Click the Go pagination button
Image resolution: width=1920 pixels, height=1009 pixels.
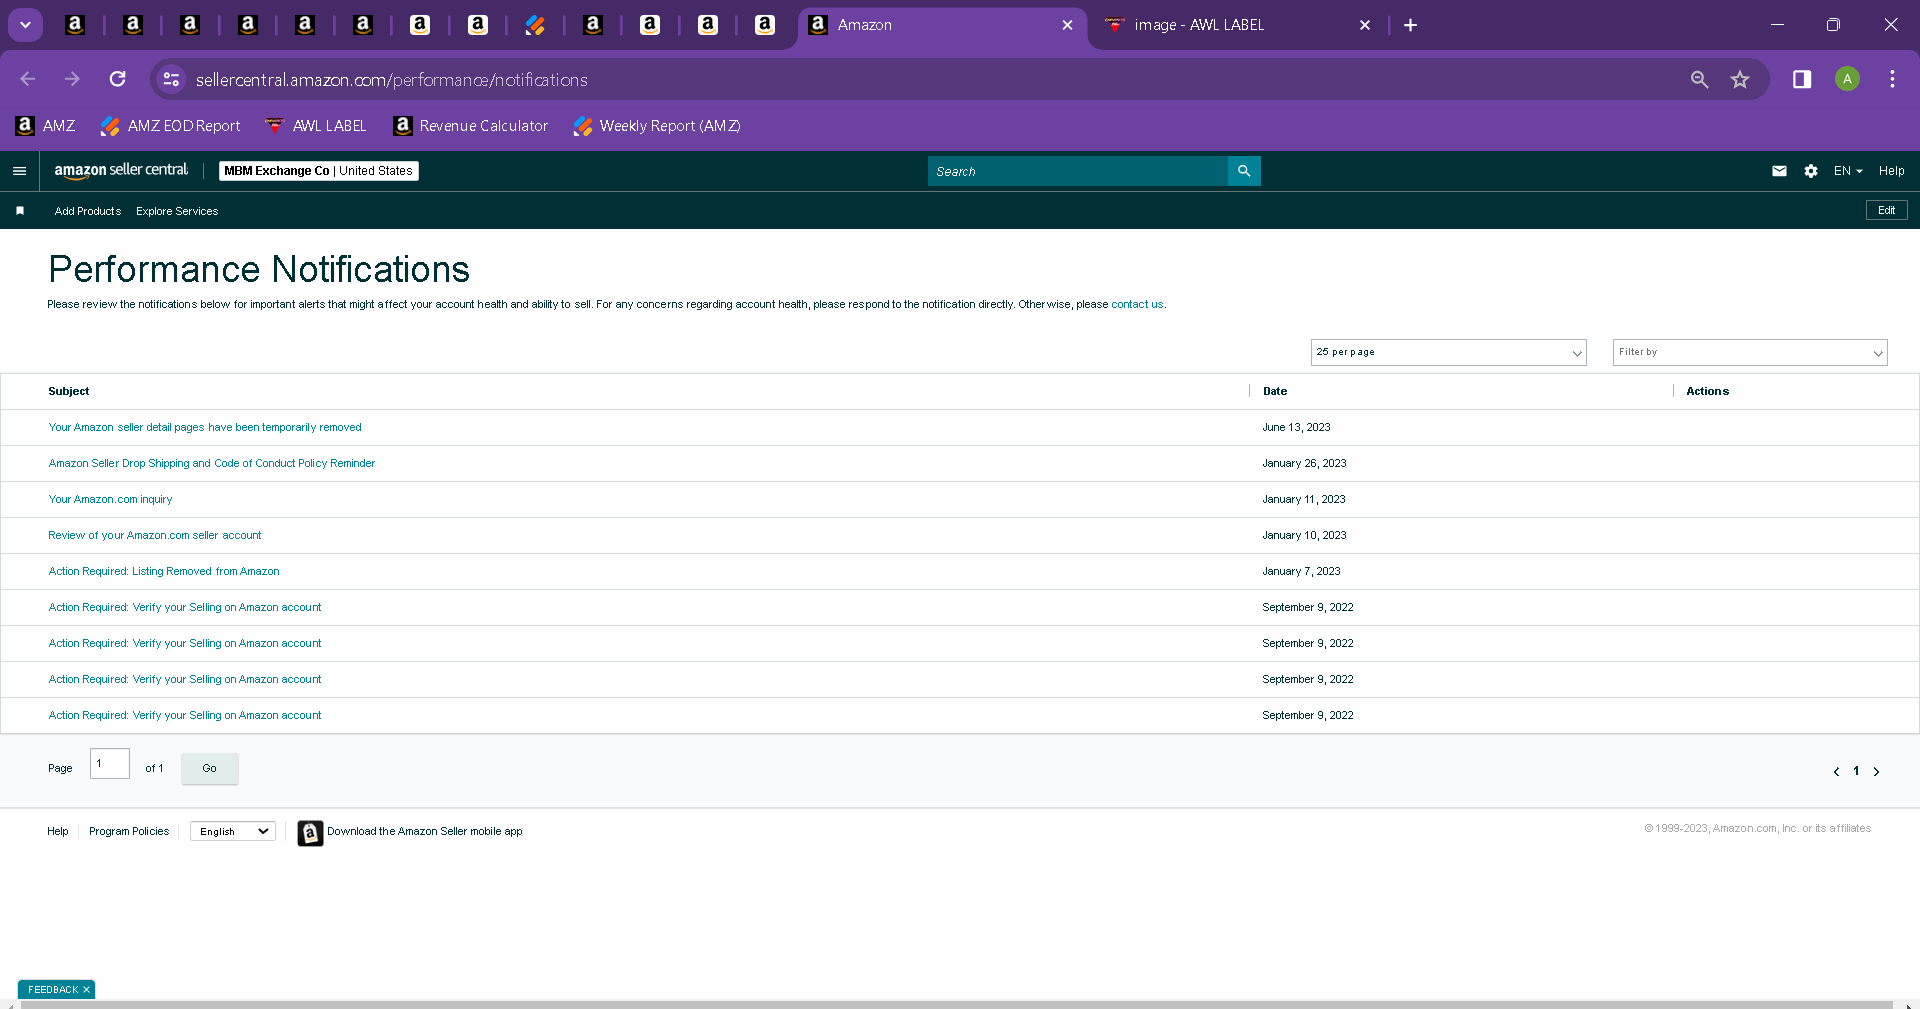pos(210,768)
